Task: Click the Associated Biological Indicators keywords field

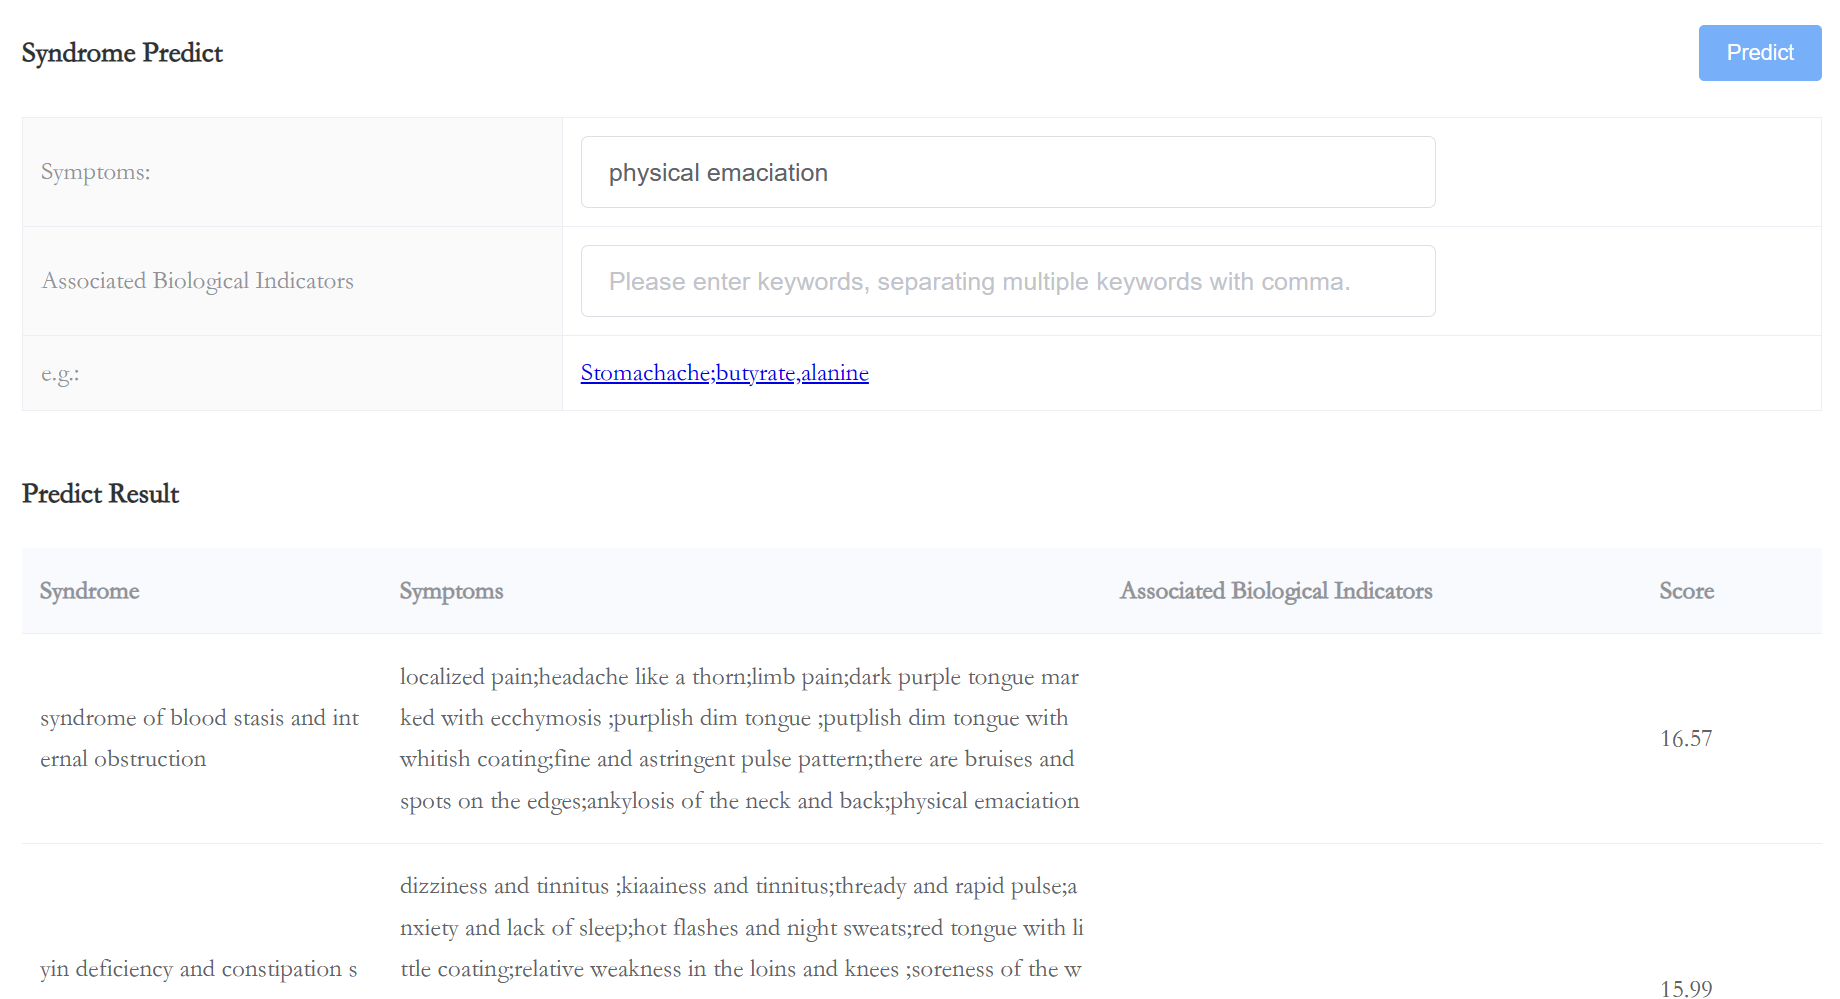Action: point(1008,281)
